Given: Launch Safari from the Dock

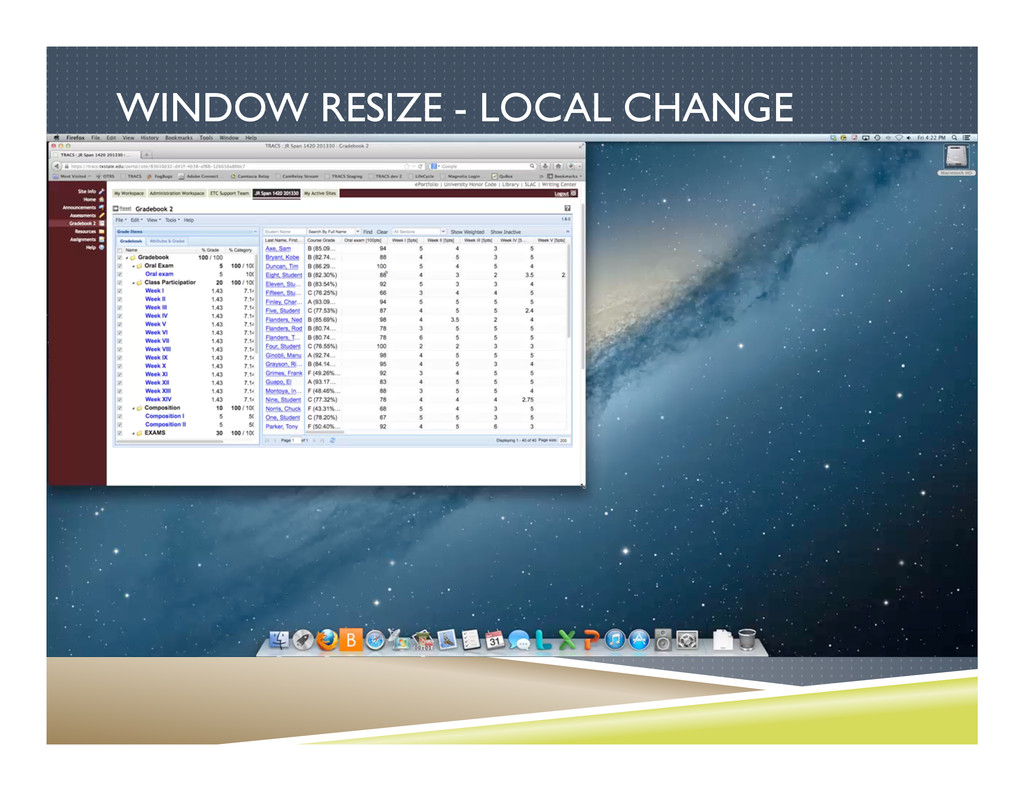Looking at the screenshot, I should pos(375,640).
